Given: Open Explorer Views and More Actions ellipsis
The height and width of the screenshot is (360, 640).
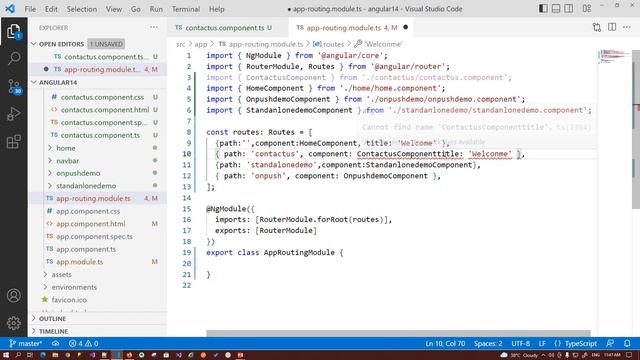Looking at the screenshot, I should pos(153,27).
